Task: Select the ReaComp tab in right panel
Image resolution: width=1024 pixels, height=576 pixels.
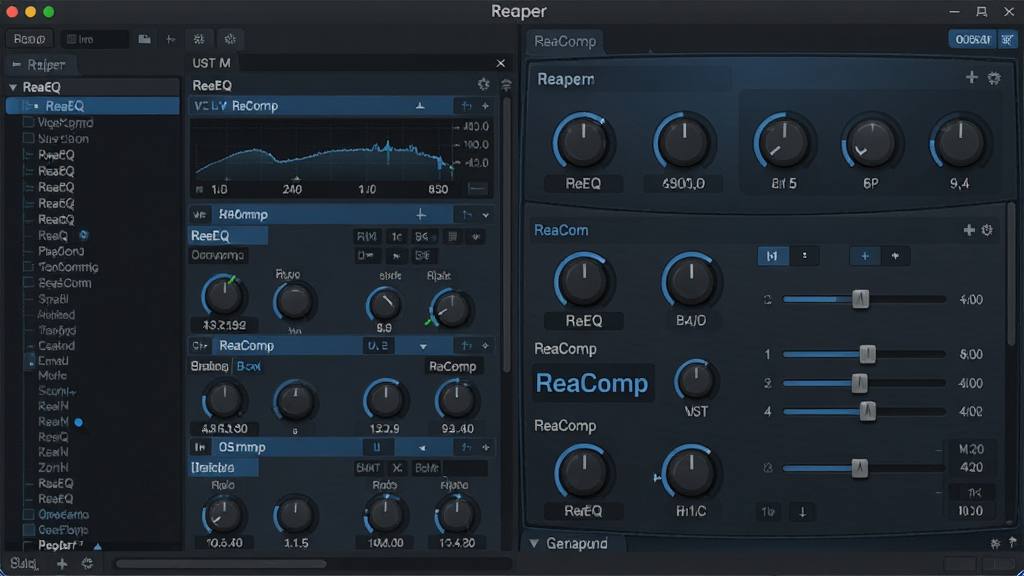Action: pyautogui.click(x=565, y=41)
